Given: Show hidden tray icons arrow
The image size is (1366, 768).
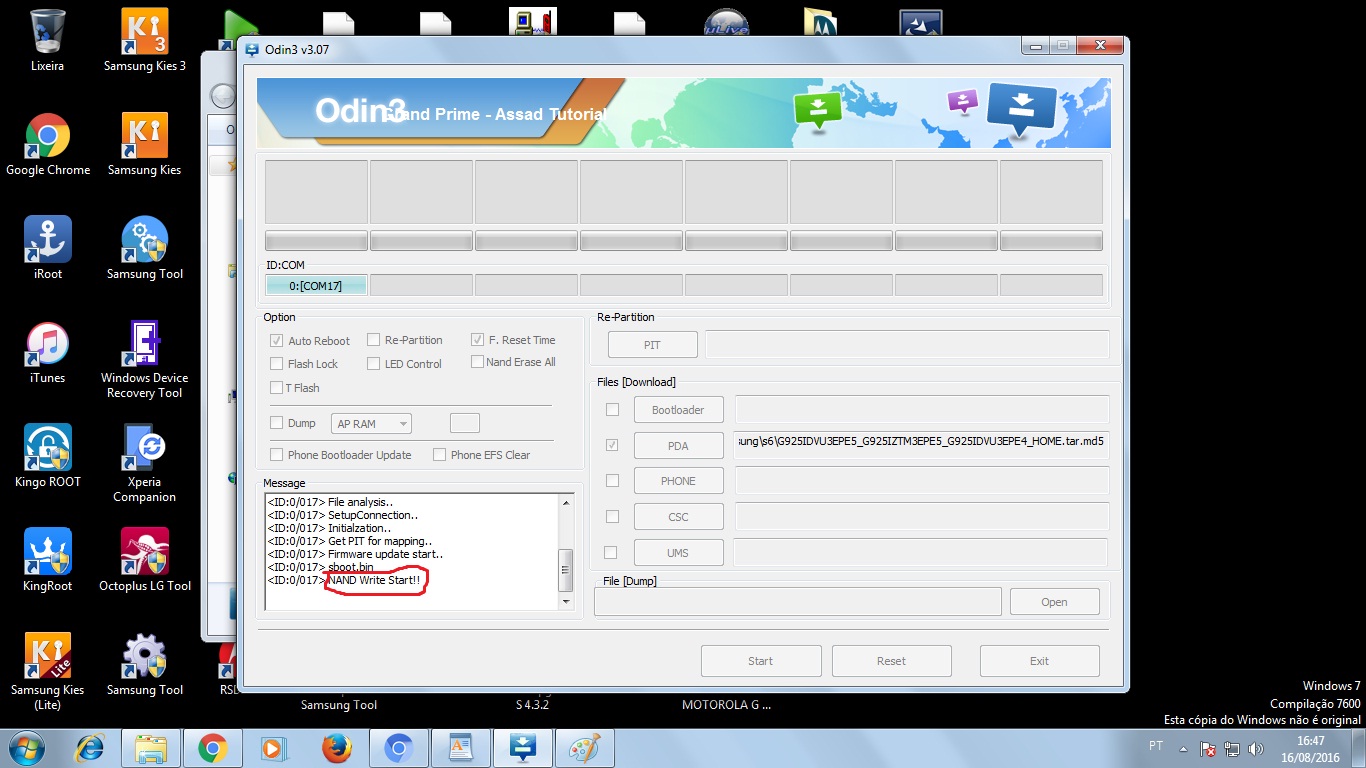Looking at the screenshot, I should point(1184,748).
